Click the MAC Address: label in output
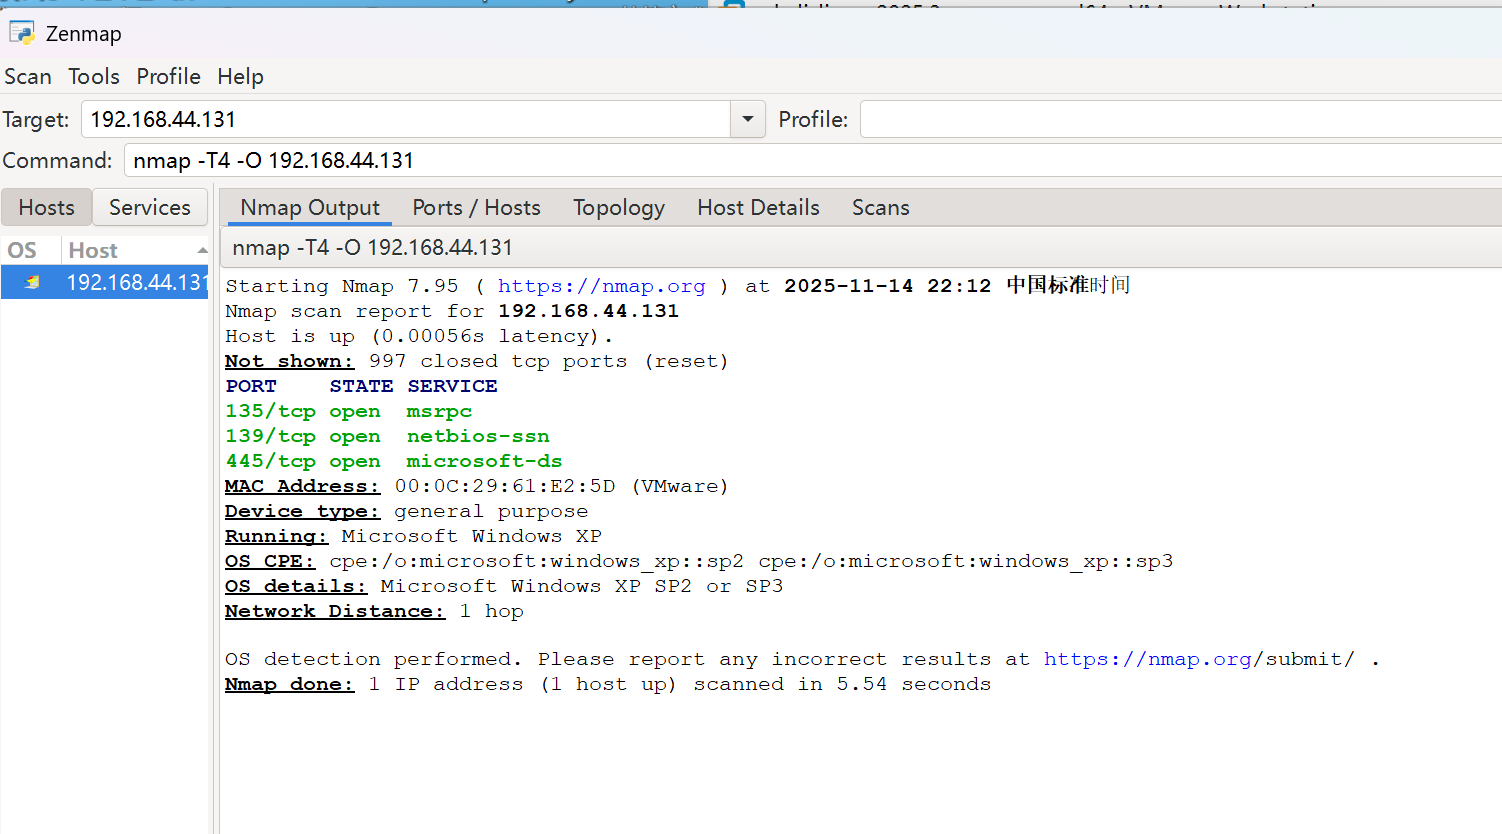 pyautogui.click(x=302, y=486)
